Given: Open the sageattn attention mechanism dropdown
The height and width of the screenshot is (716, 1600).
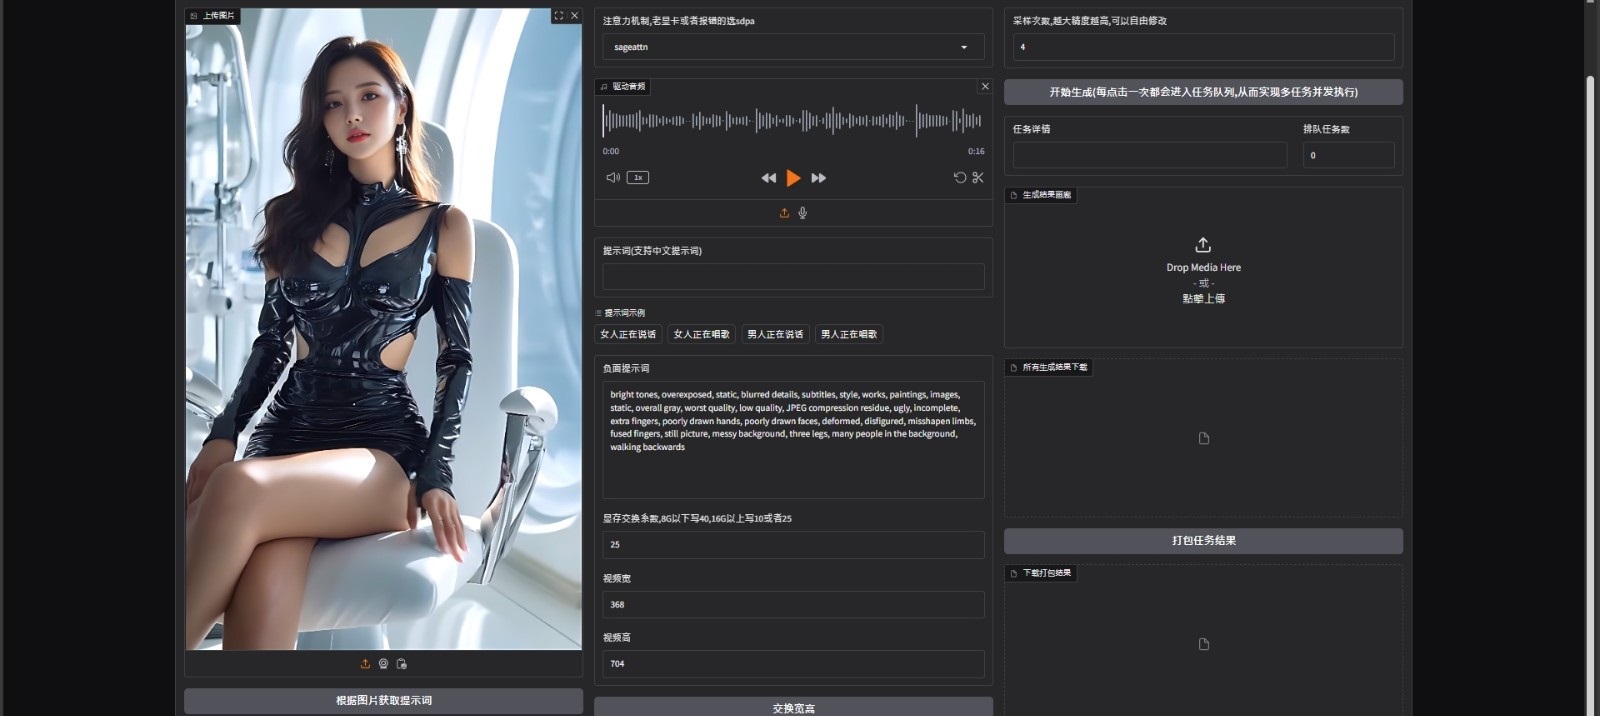Looking at the screenshot, I should [793, 47].
